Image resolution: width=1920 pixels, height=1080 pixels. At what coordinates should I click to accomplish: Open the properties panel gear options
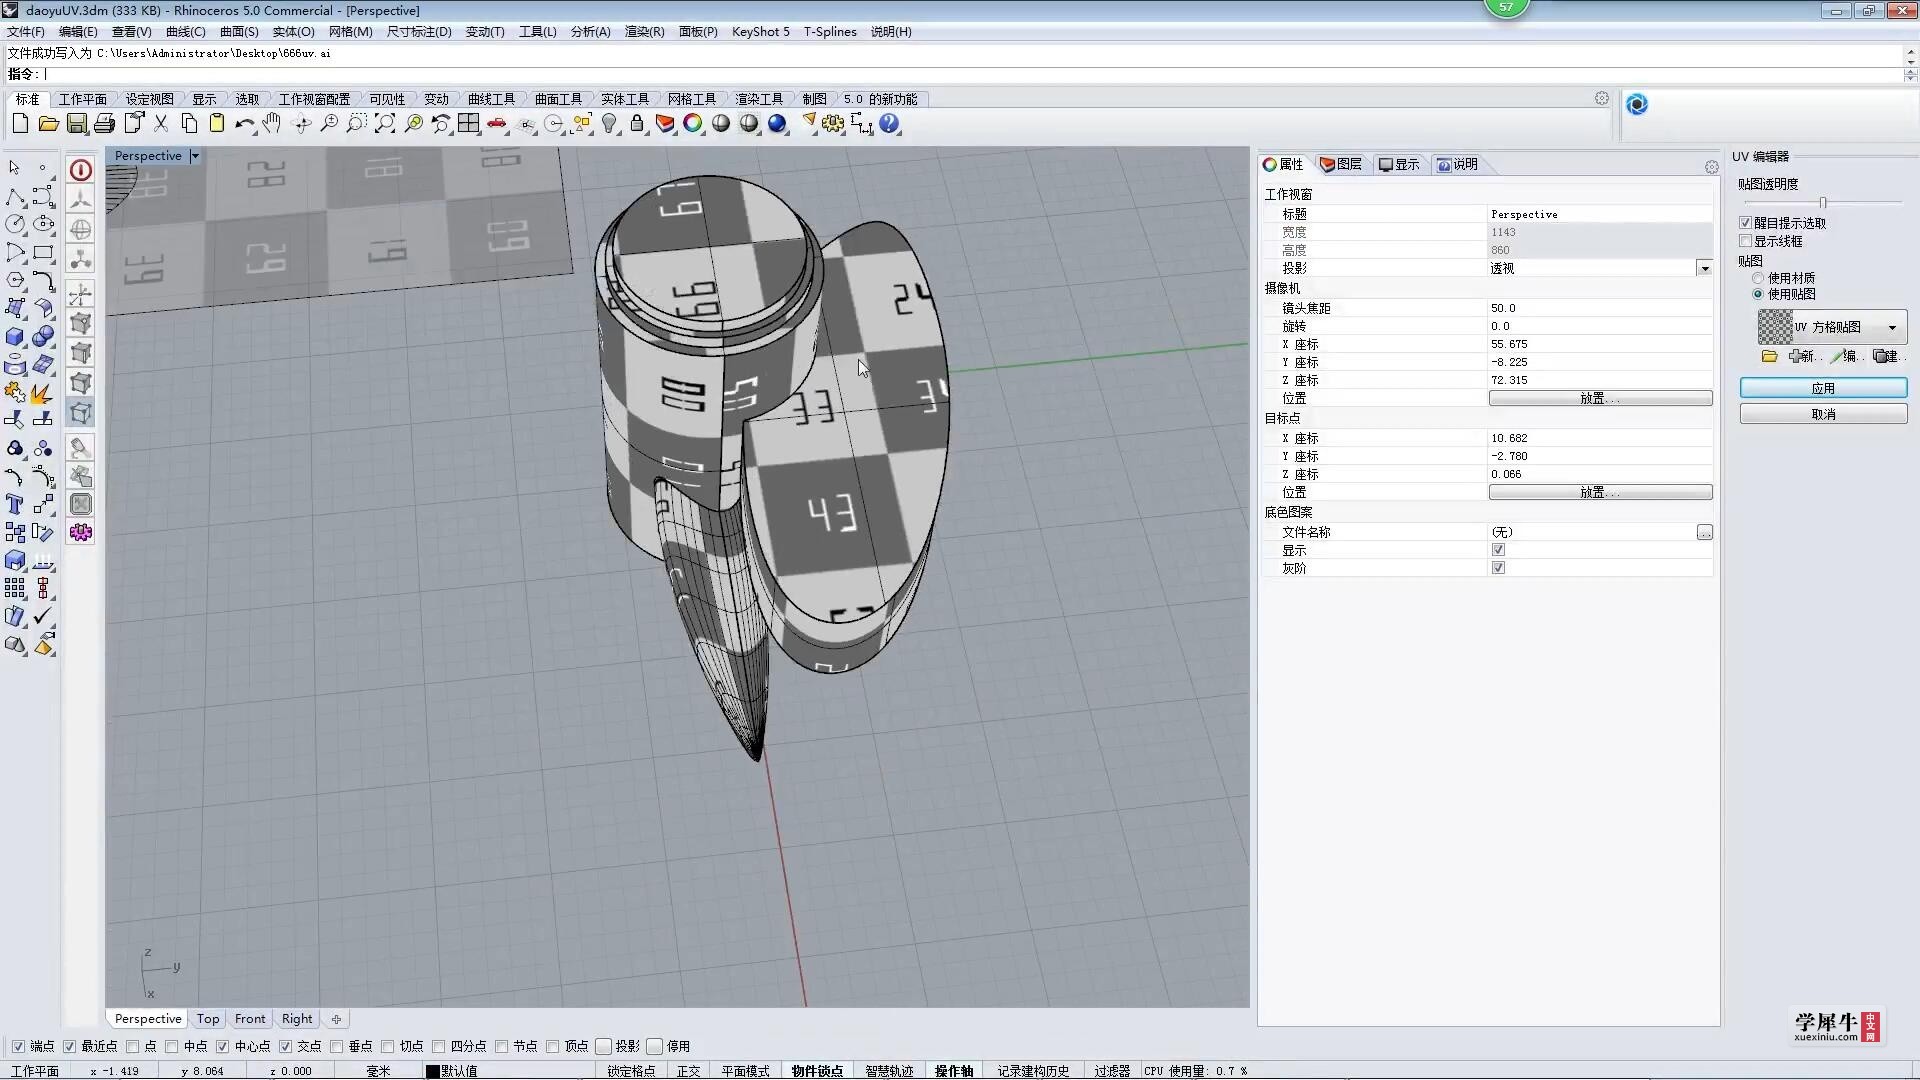[x=1711, y=167]
